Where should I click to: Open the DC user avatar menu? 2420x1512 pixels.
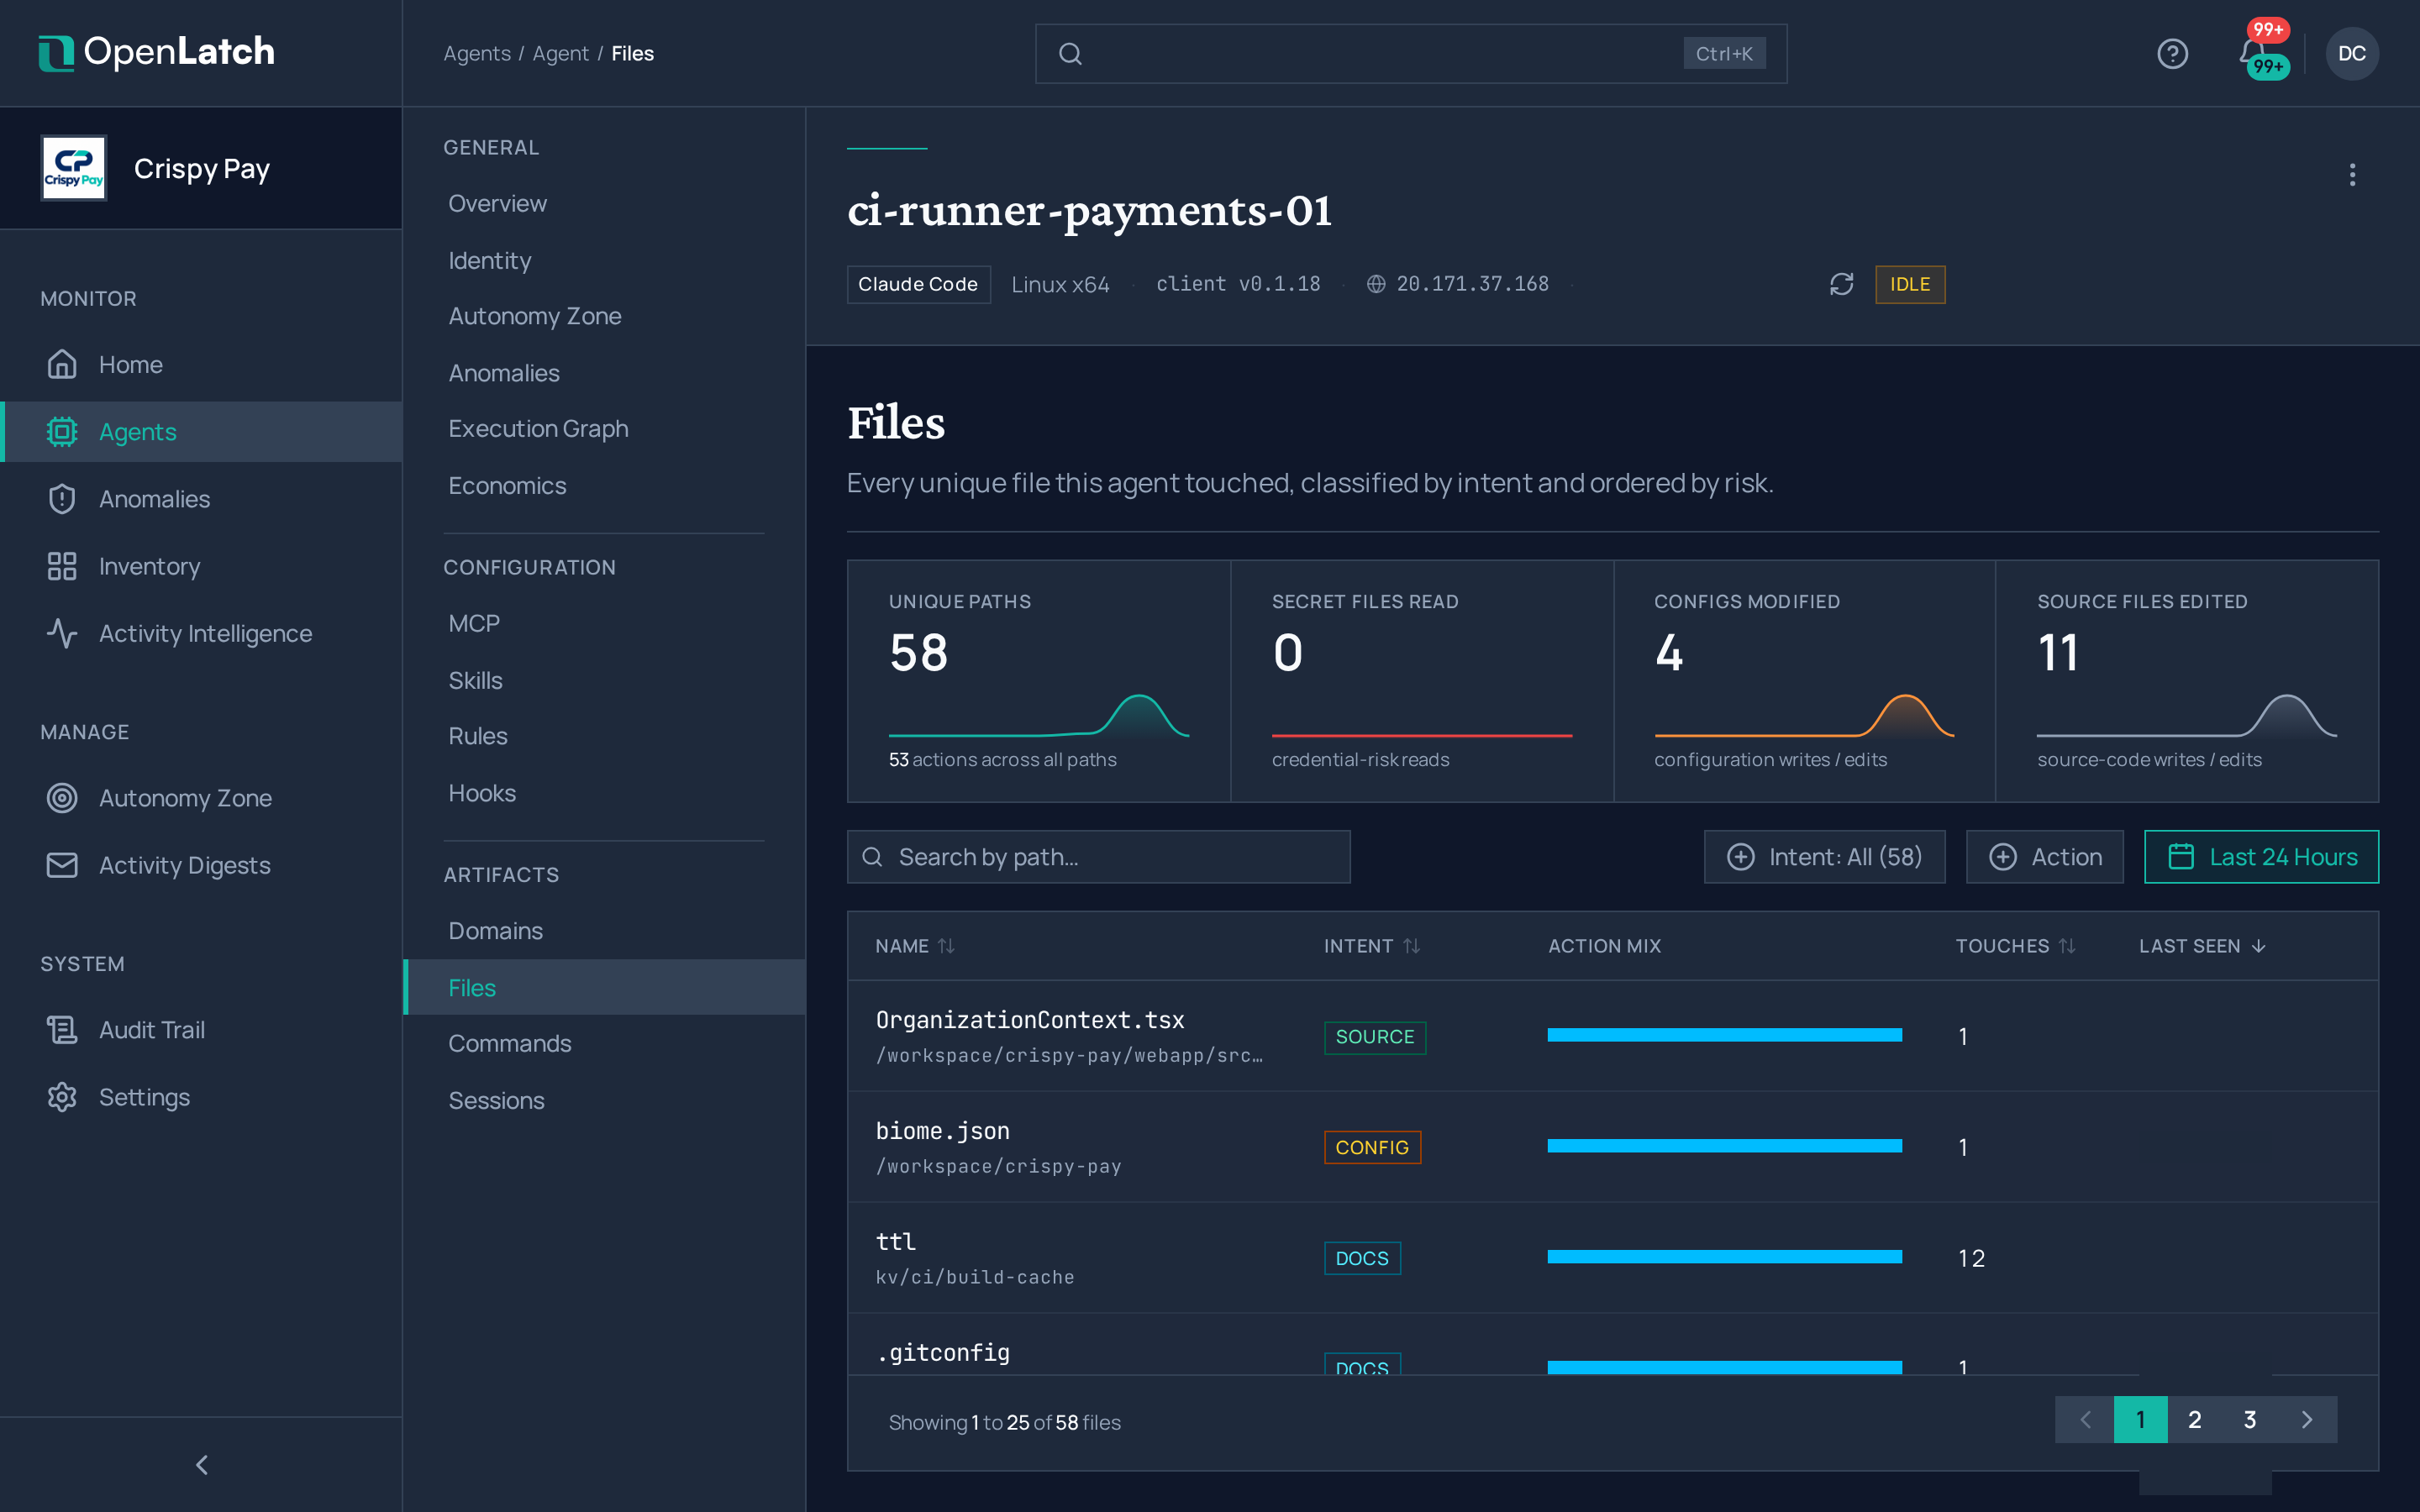pyautogui.click(x=2351, y=53)
